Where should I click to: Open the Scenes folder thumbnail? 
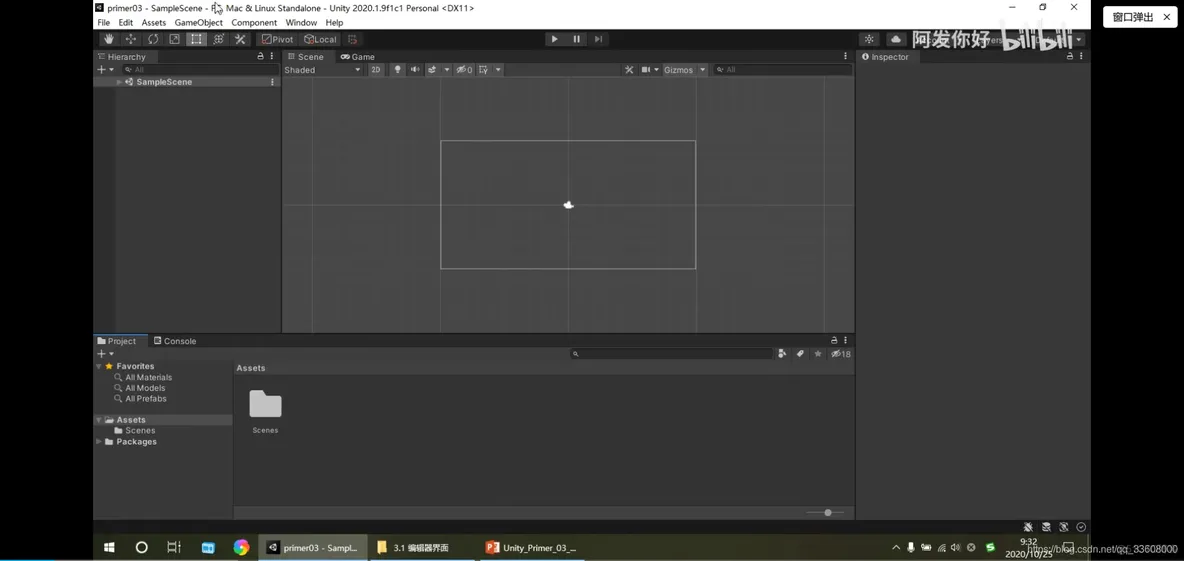click(x=265, y=405)
